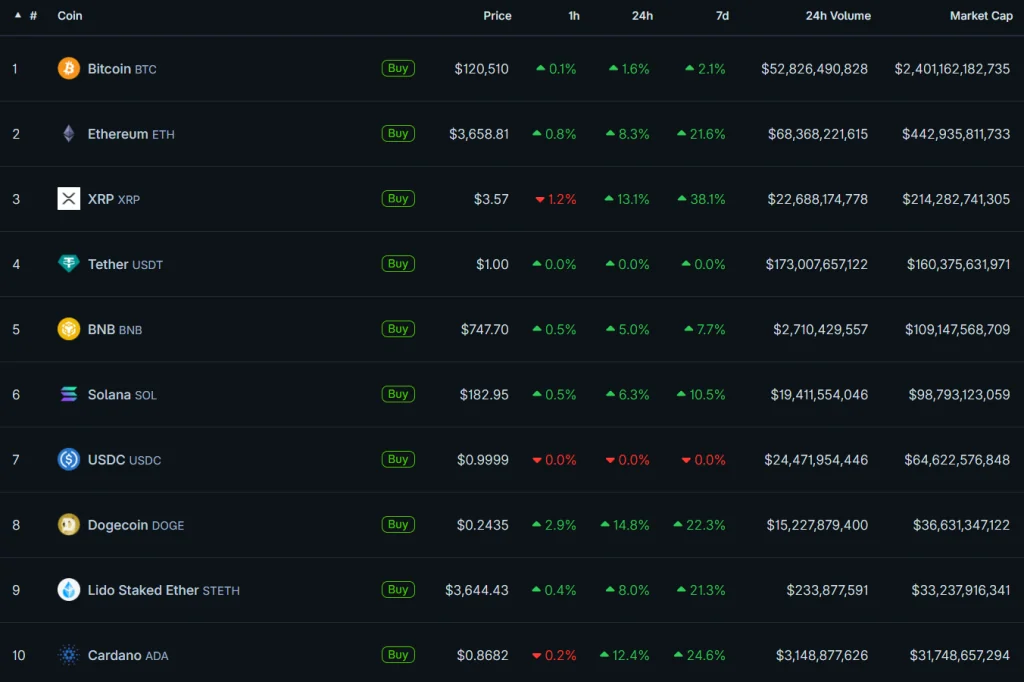Click BNB price $747.70
Image resolution: width=1024 pixels, height=682 pixels.
[x=485, y=329]
